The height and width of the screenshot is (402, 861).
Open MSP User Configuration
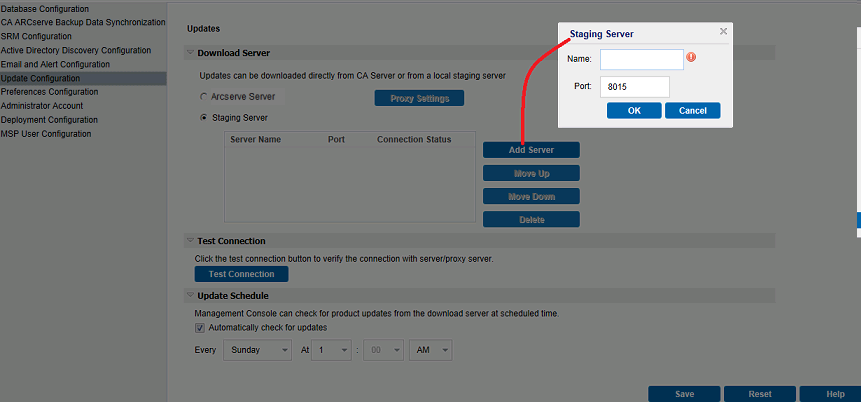(x=46, y=133)
